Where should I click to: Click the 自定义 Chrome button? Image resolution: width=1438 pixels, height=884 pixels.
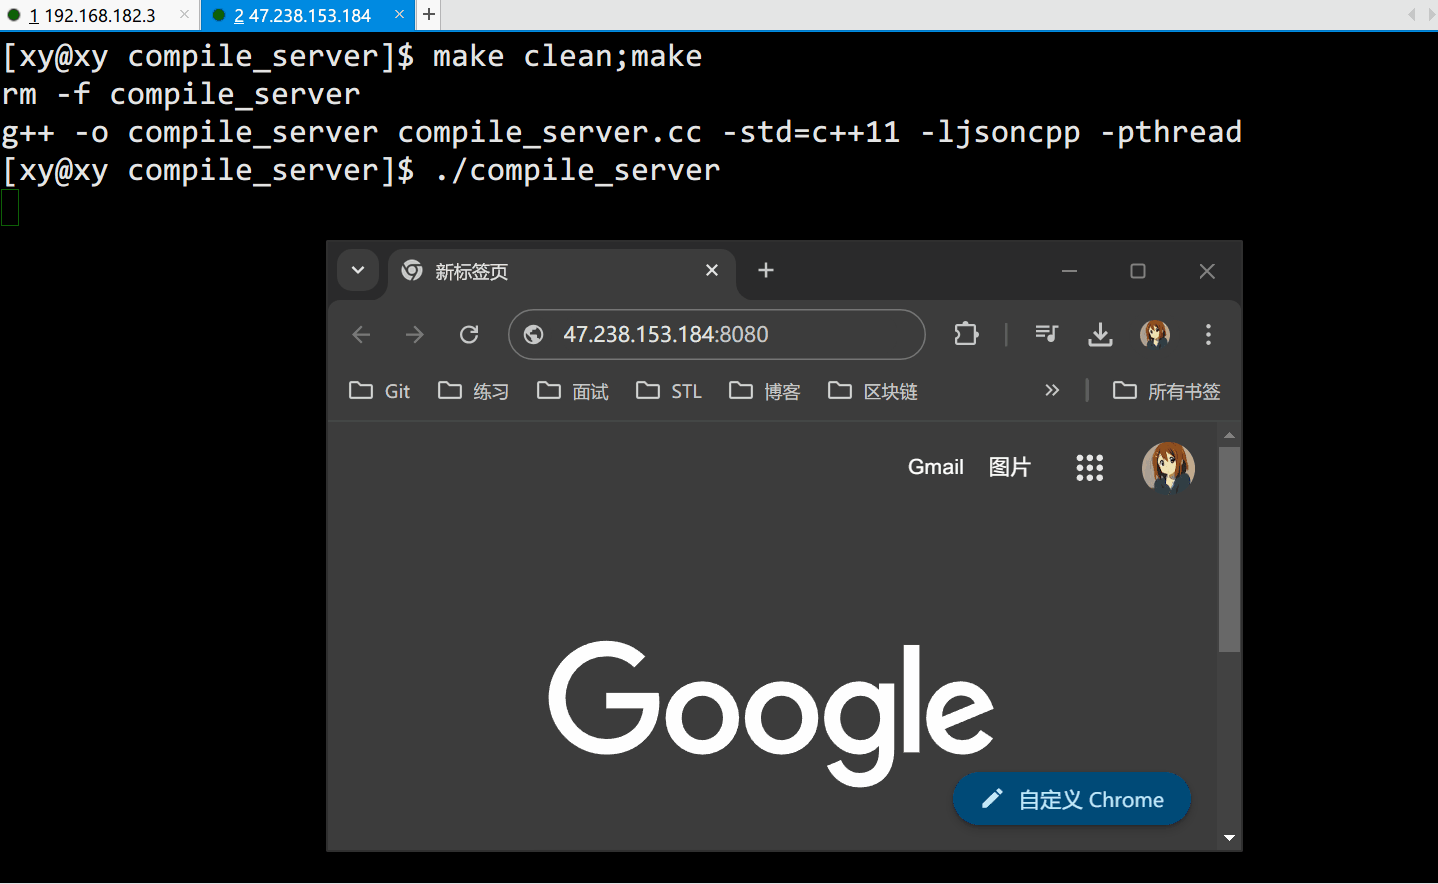[1071, 799]
